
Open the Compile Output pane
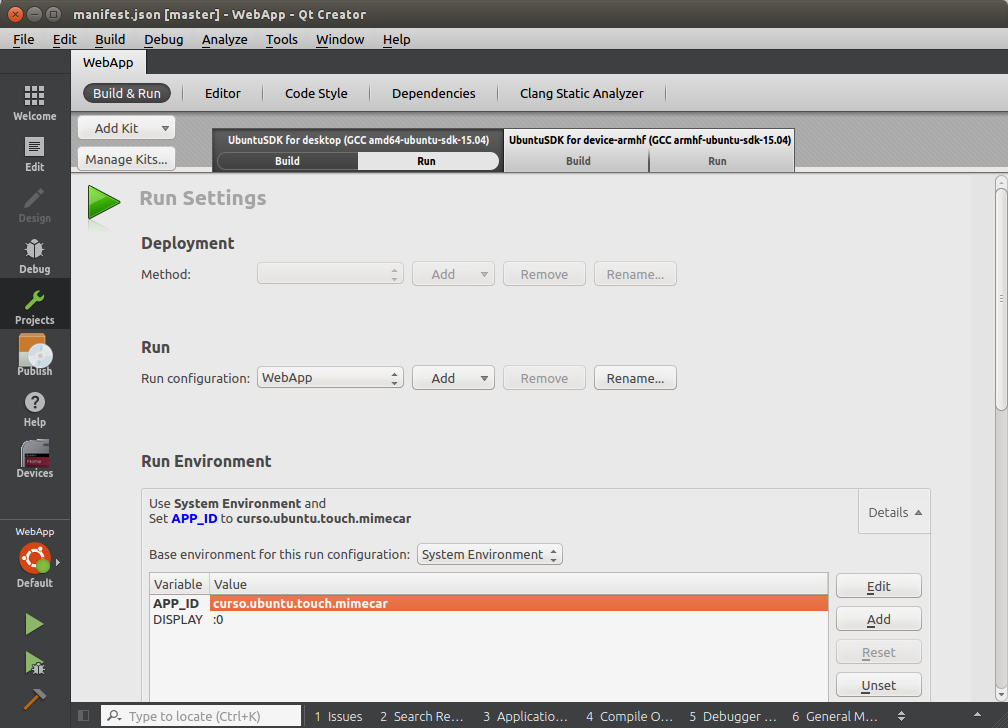[629, 716]
